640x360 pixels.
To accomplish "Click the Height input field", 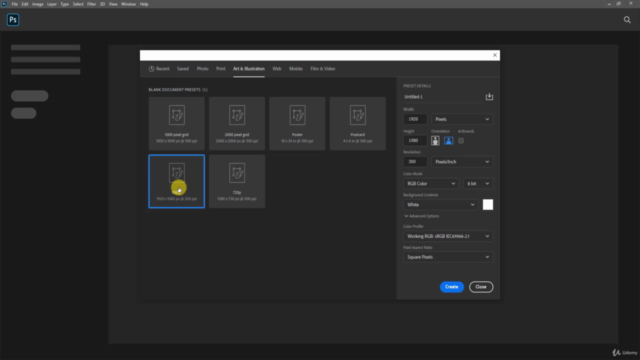I will coord(415,141).
